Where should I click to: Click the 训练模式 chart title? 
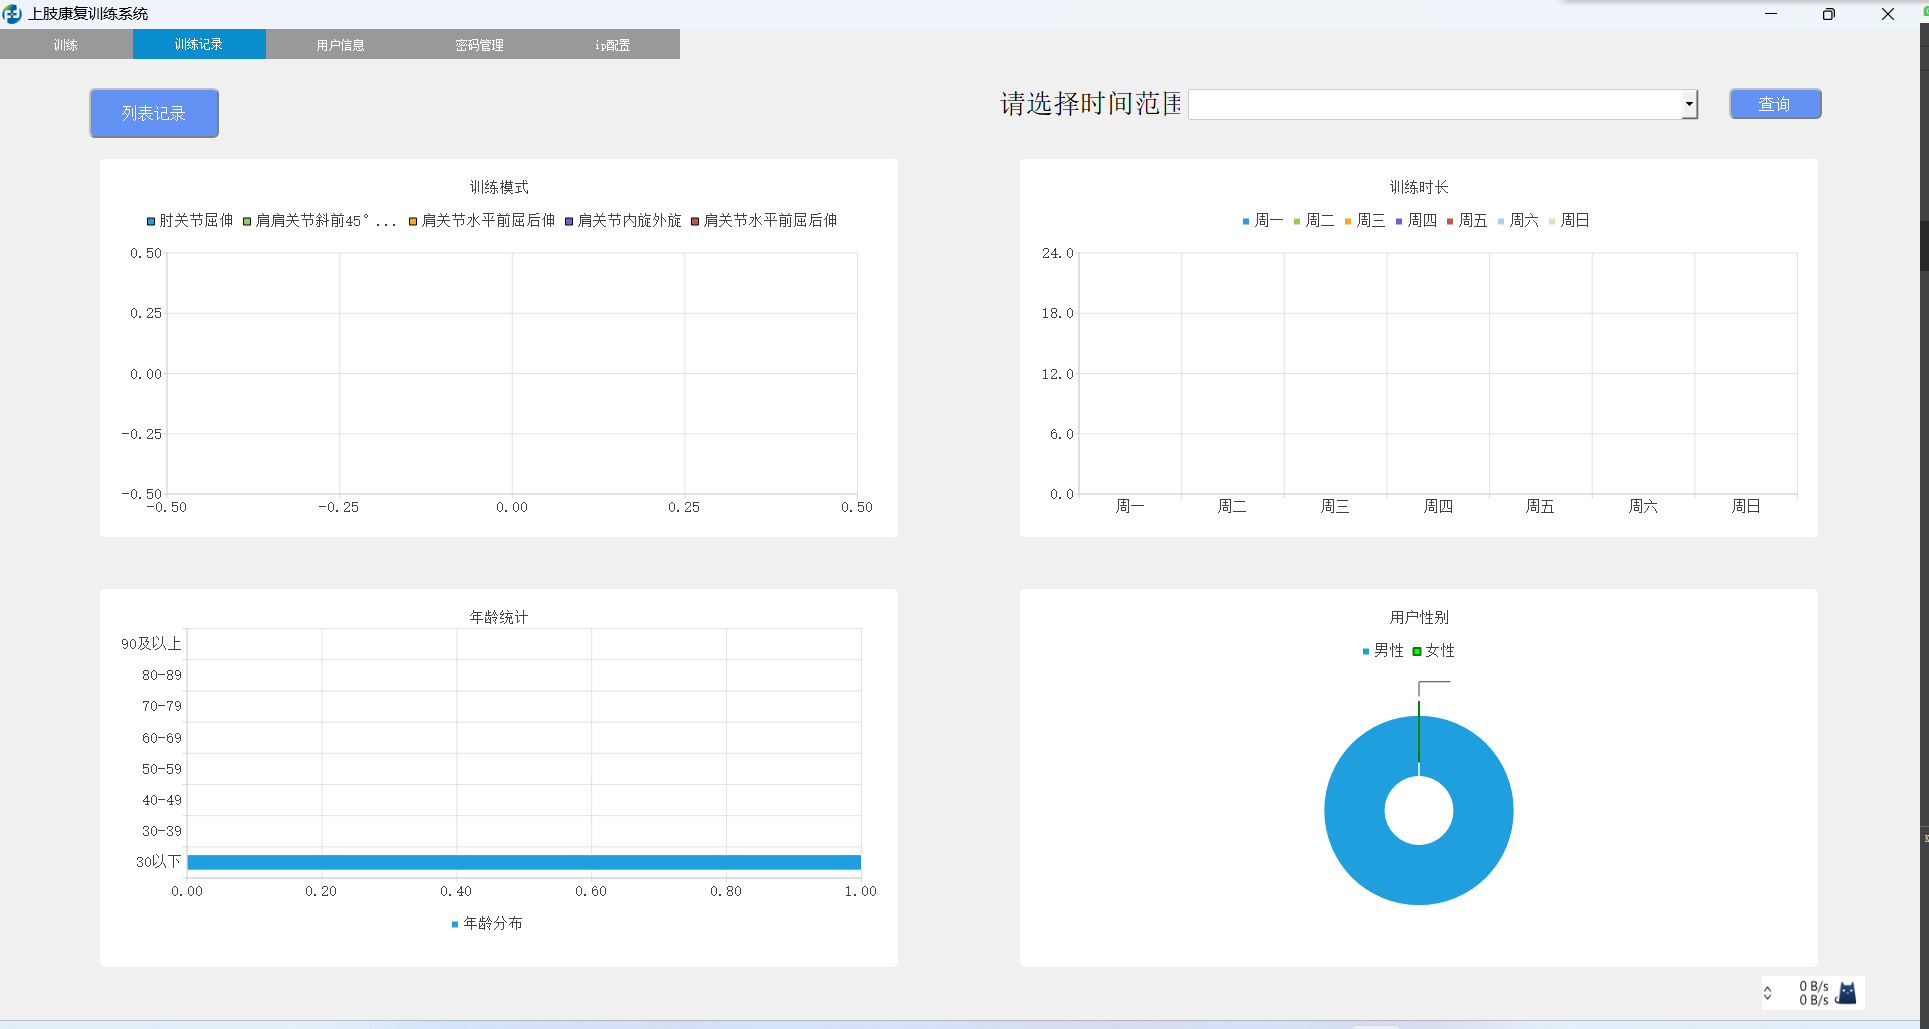499,188
